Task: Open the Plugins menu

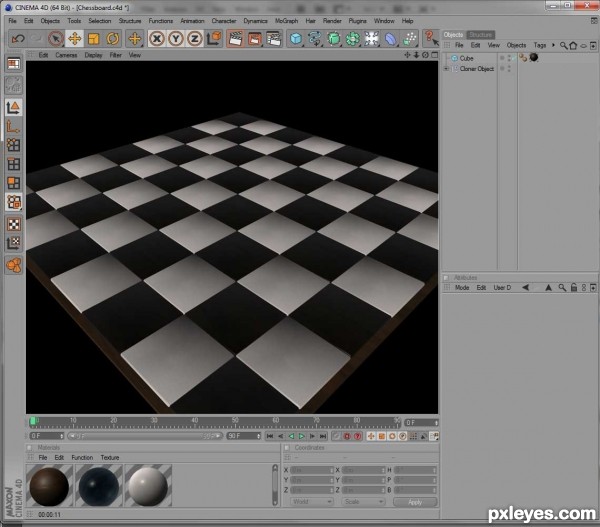Action: [357, 21]
